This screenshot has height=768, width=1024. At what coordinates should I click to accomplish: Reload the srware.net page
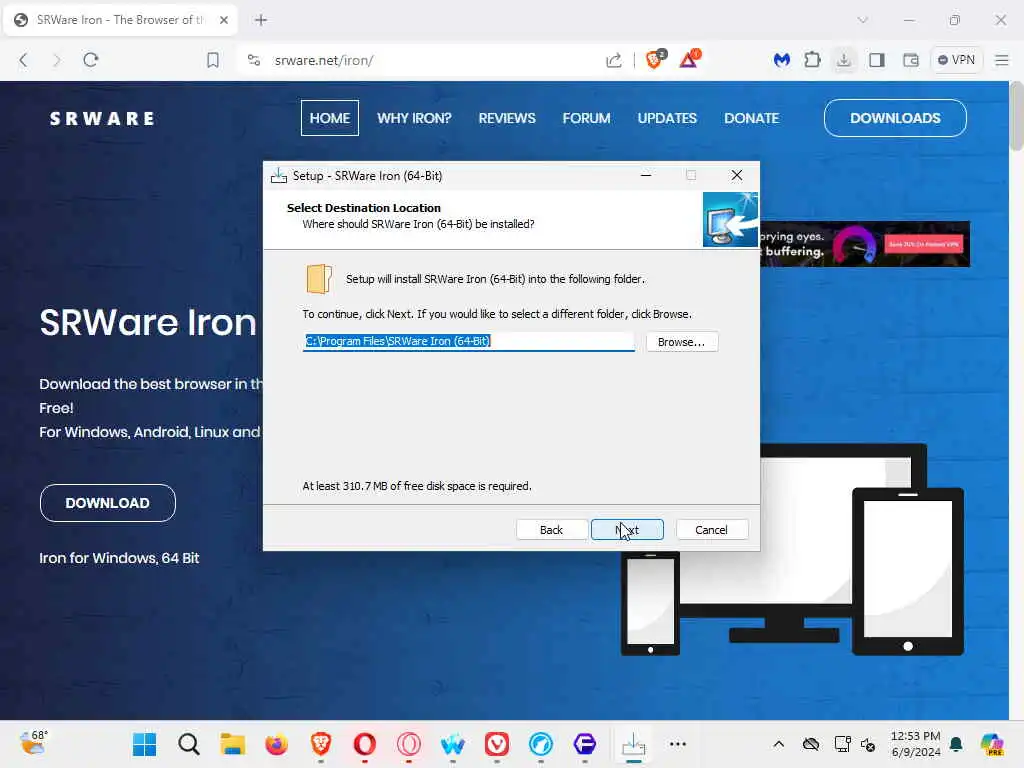pyautogui.click(x=91, y=60)
